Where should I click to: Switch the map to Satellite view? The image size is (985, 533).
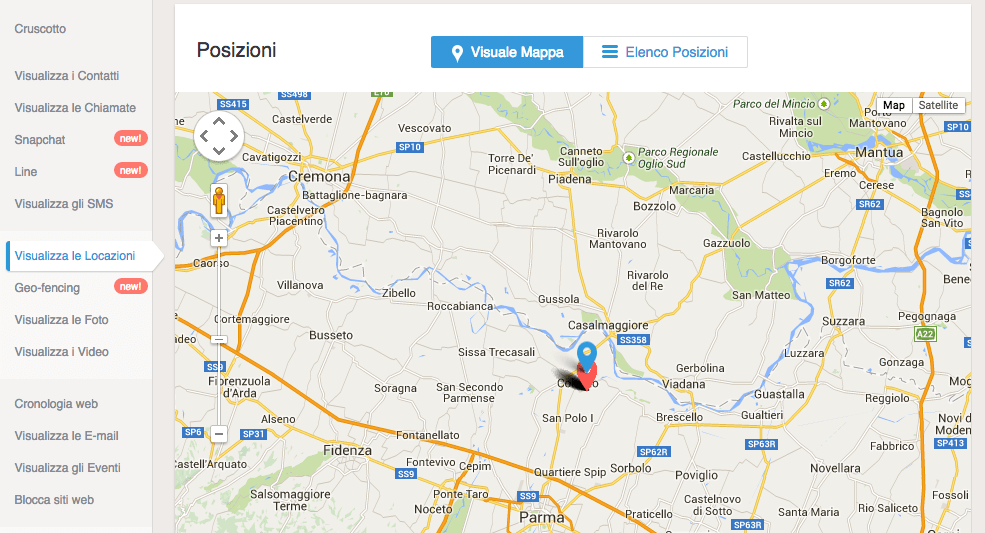(x=938, y=106)
